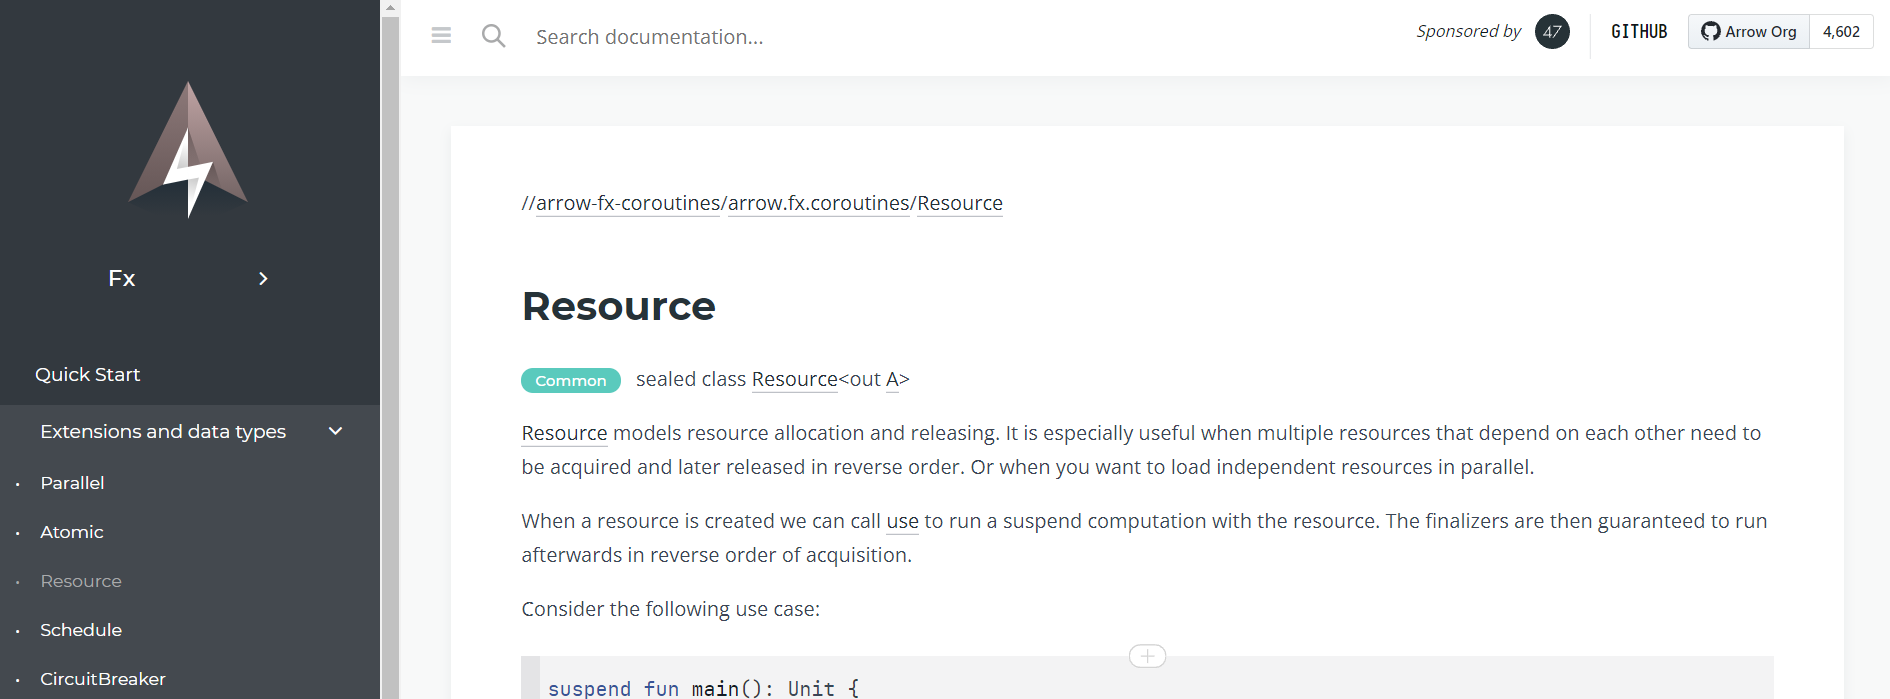Open Fx library chevron arrow

[x=263, y=278]
